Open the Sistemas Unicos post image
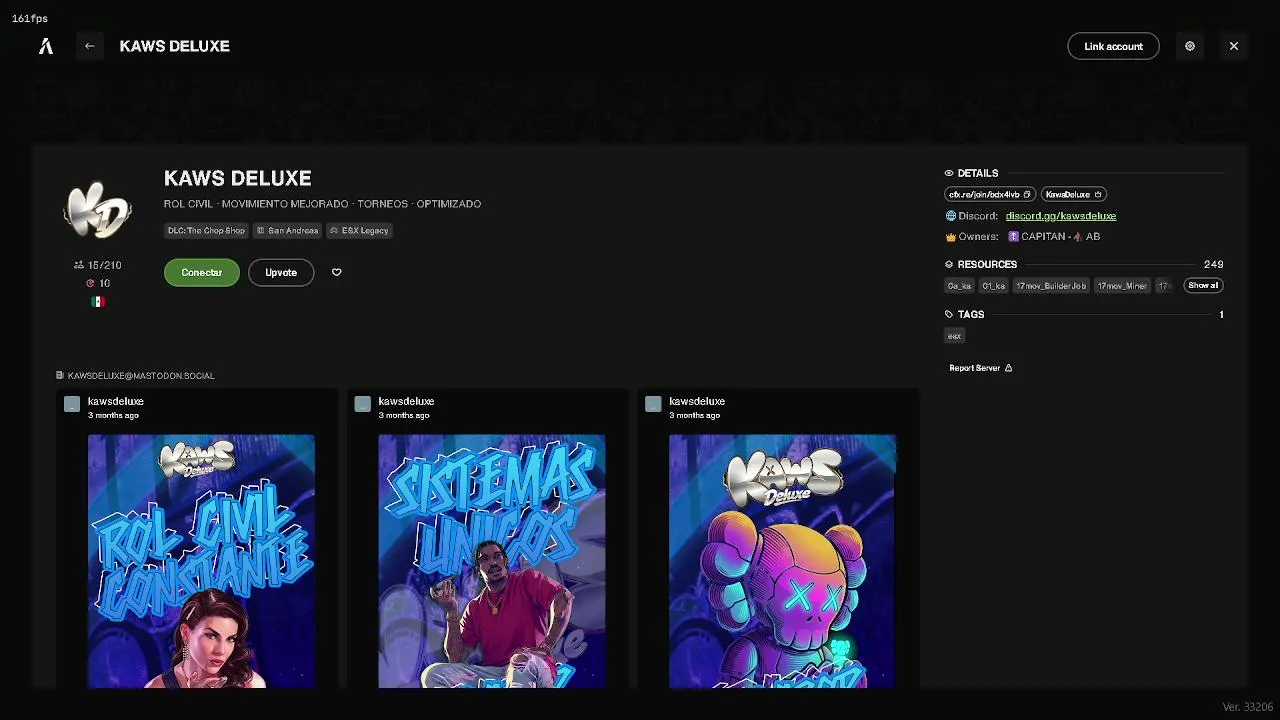The width and height of the screenshot is (1280, 720). pos(492,561)
